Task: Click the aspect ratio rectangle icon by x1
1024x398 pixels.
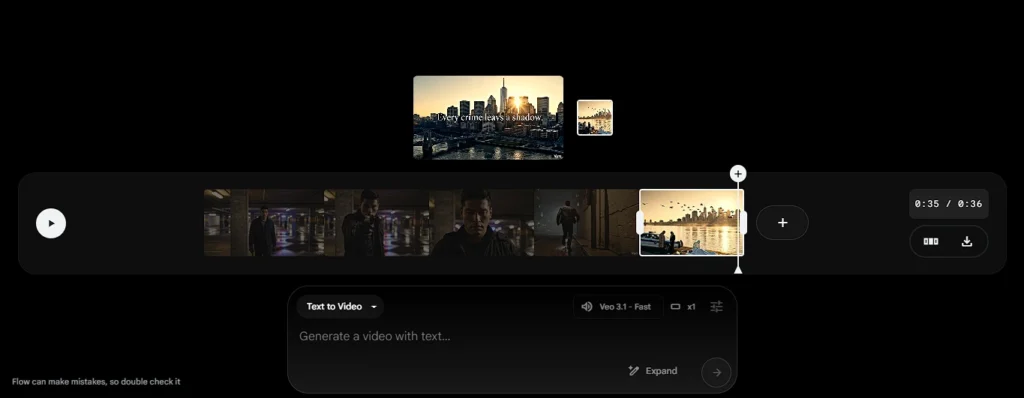Action: (x=675, y=307)
